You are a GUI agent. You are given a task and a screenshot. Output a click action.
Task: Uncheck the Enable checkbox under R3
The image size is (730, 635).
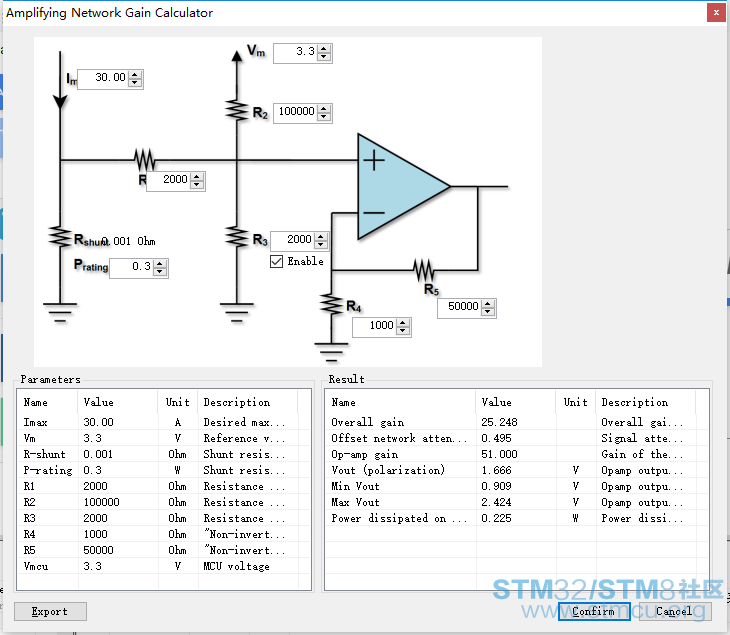click(276, 261)
